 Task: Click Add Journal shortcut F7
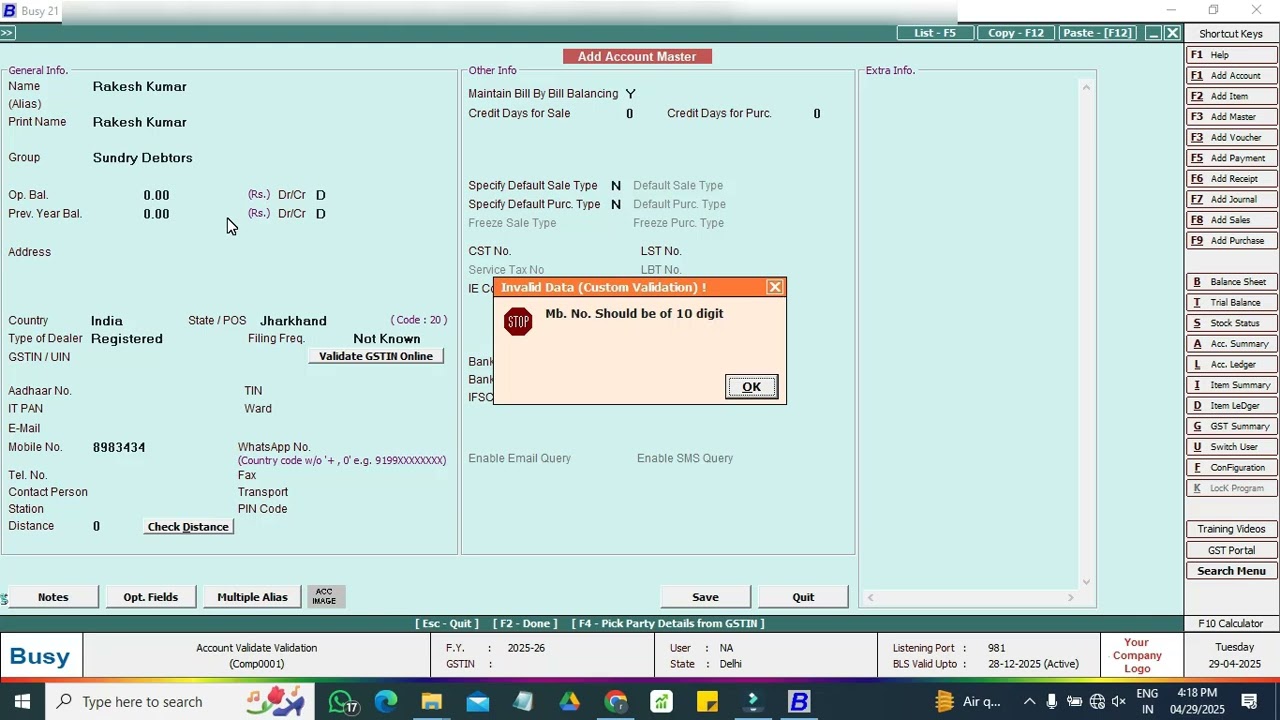1231,199
